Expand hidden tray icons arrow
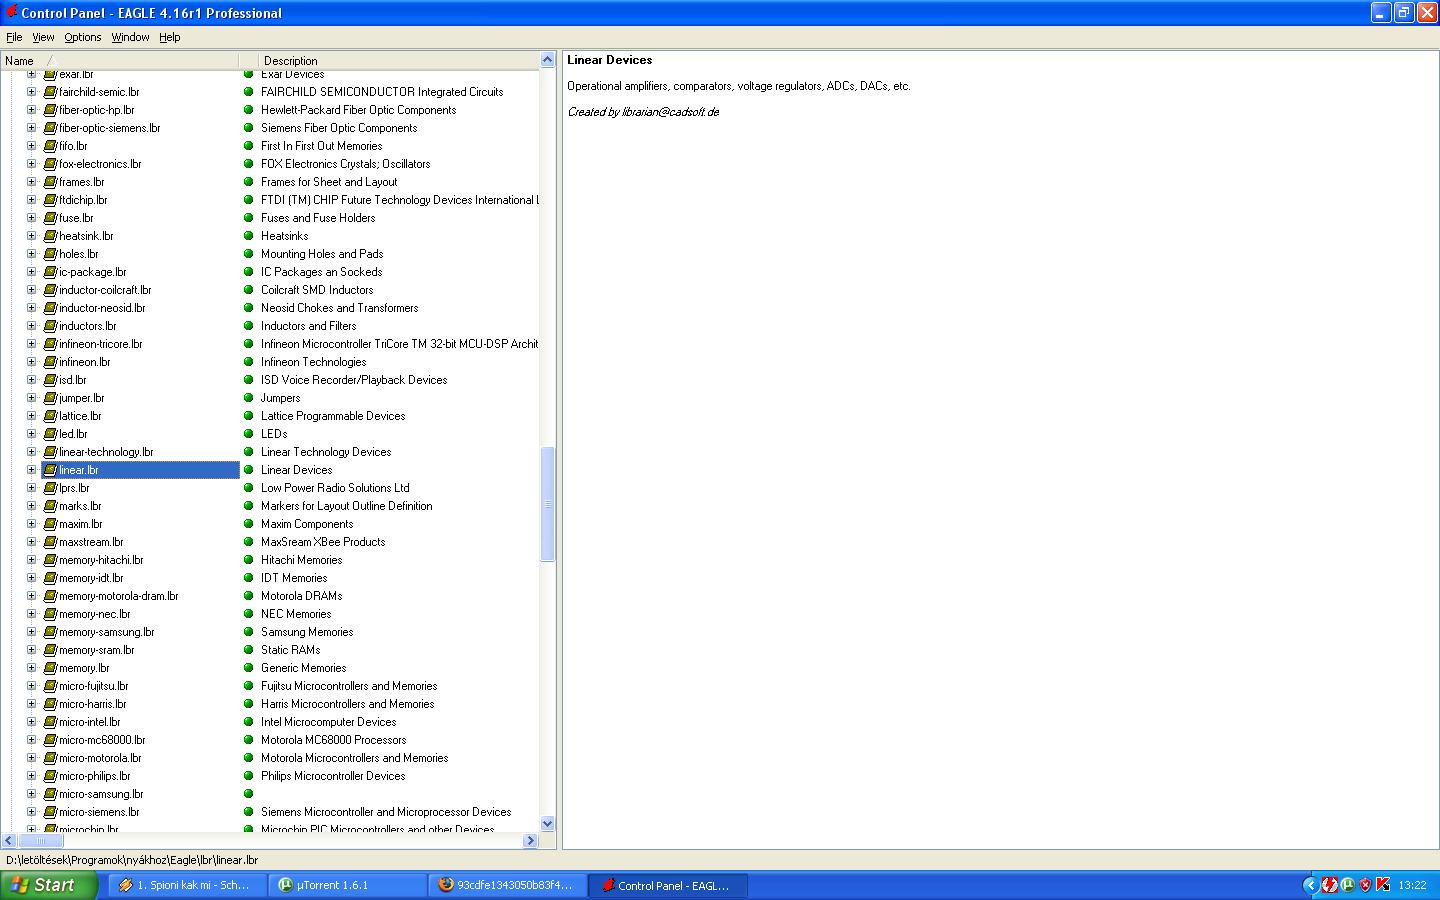This screenshot has height=900, width=1440. (x=1311, y=885)
